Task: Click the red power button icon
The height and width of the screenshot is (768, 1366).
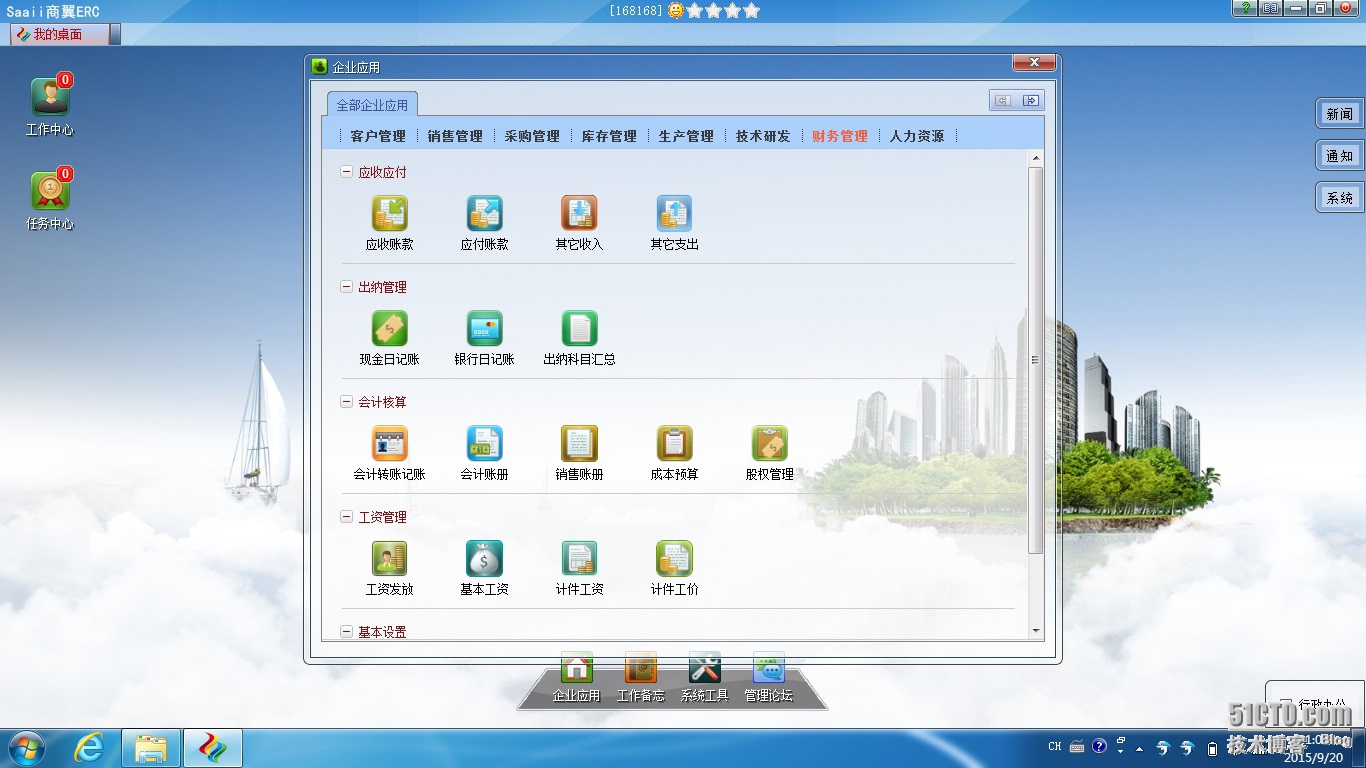Action: point(1345,8)
